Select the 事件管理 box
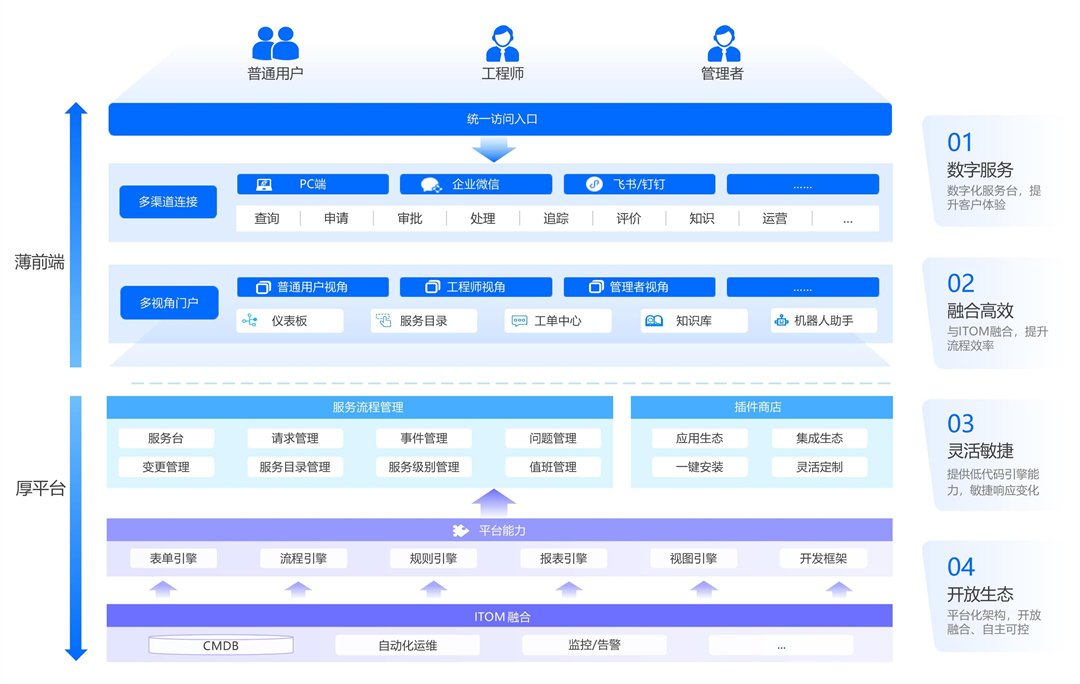This screenshot has height=684, width=1080. 424,438
